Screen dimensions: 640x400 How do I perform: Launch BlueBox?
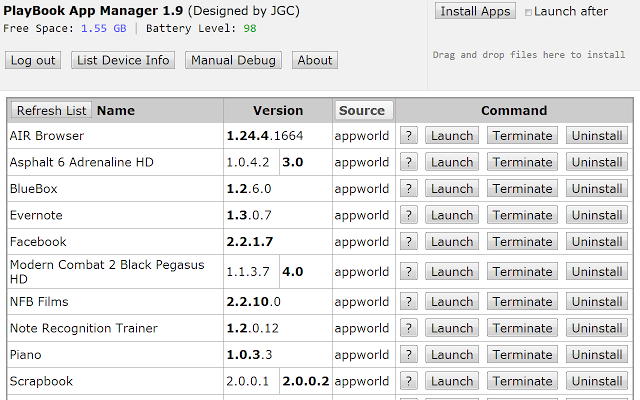tap(452, 189)
